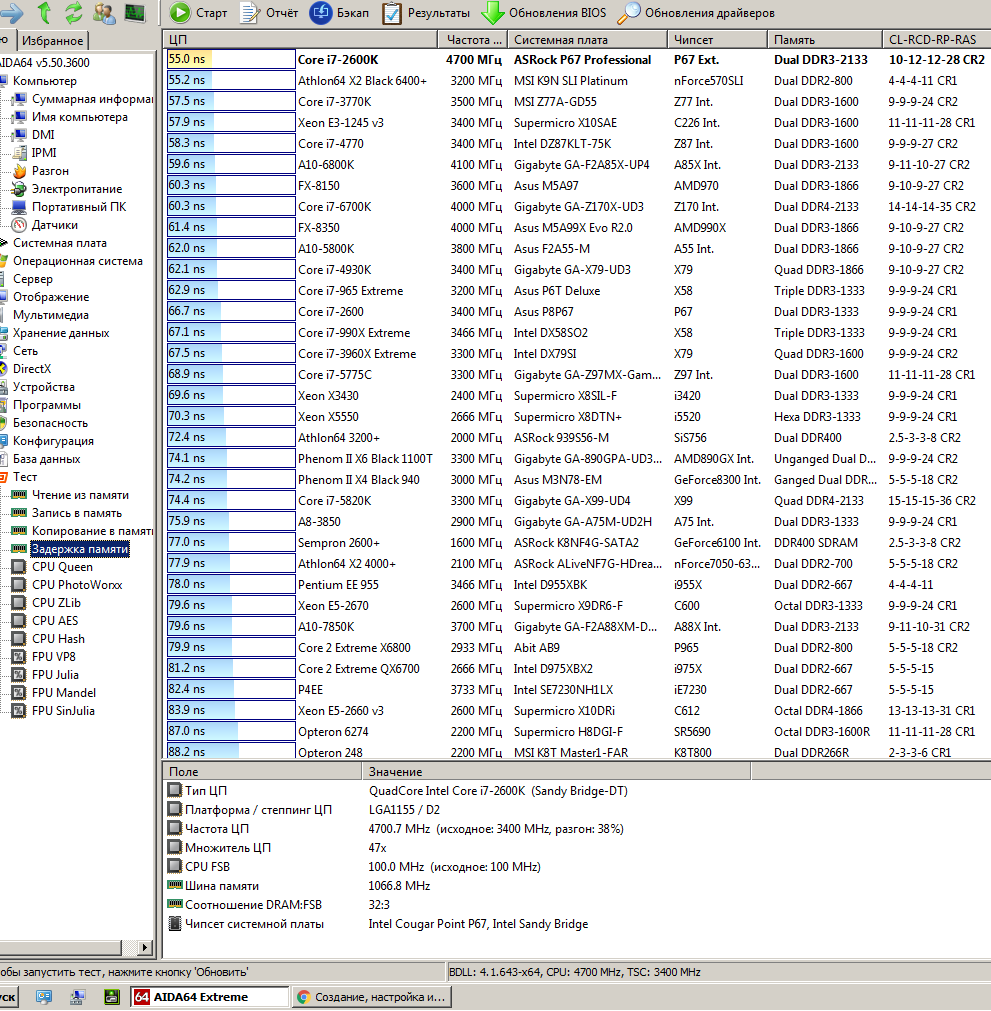Click the green Старт play button

point(198,13)
